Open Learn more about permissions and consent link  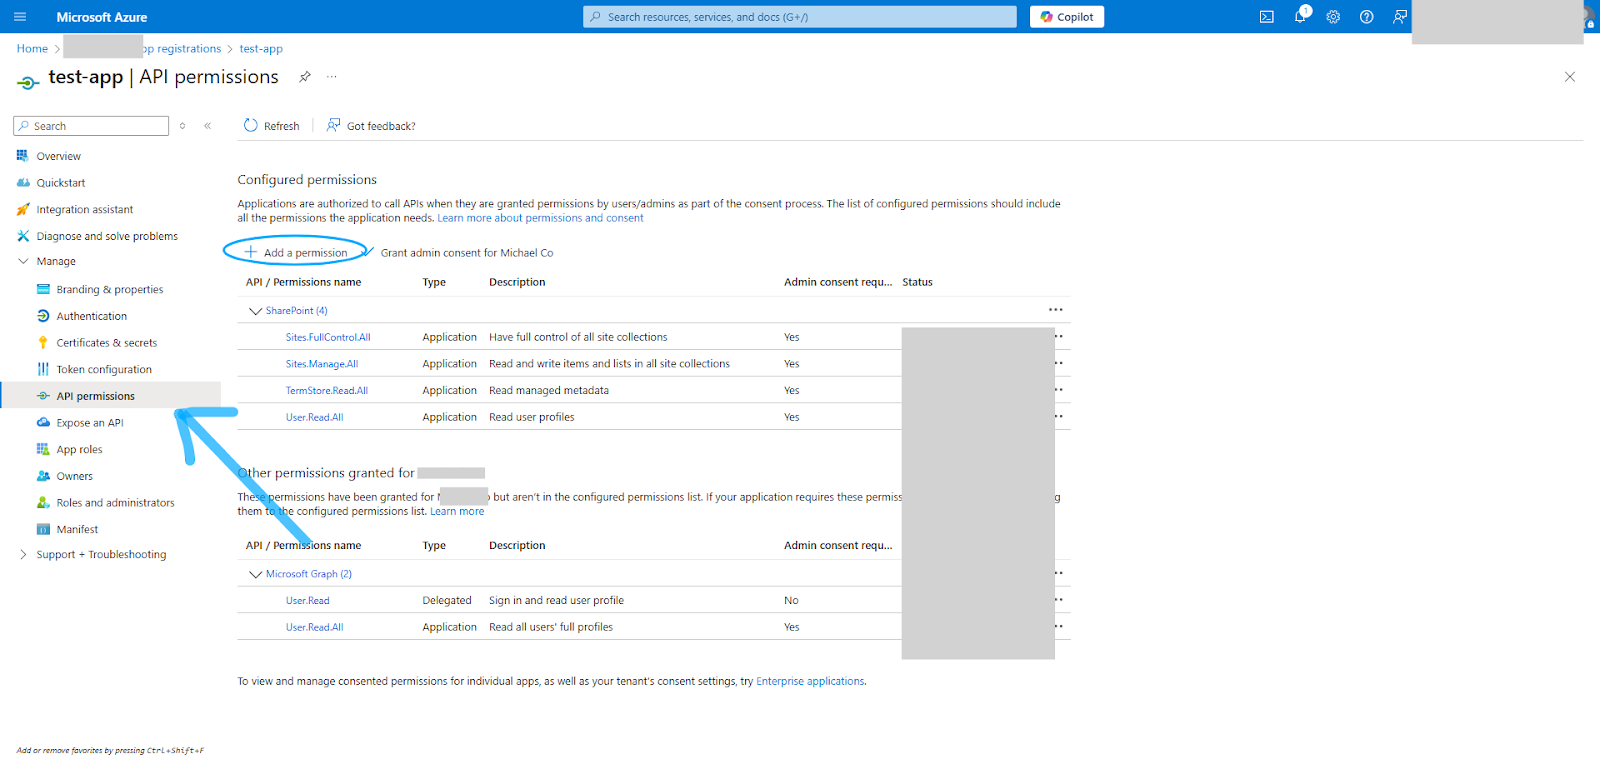click(x=540, y=218)
